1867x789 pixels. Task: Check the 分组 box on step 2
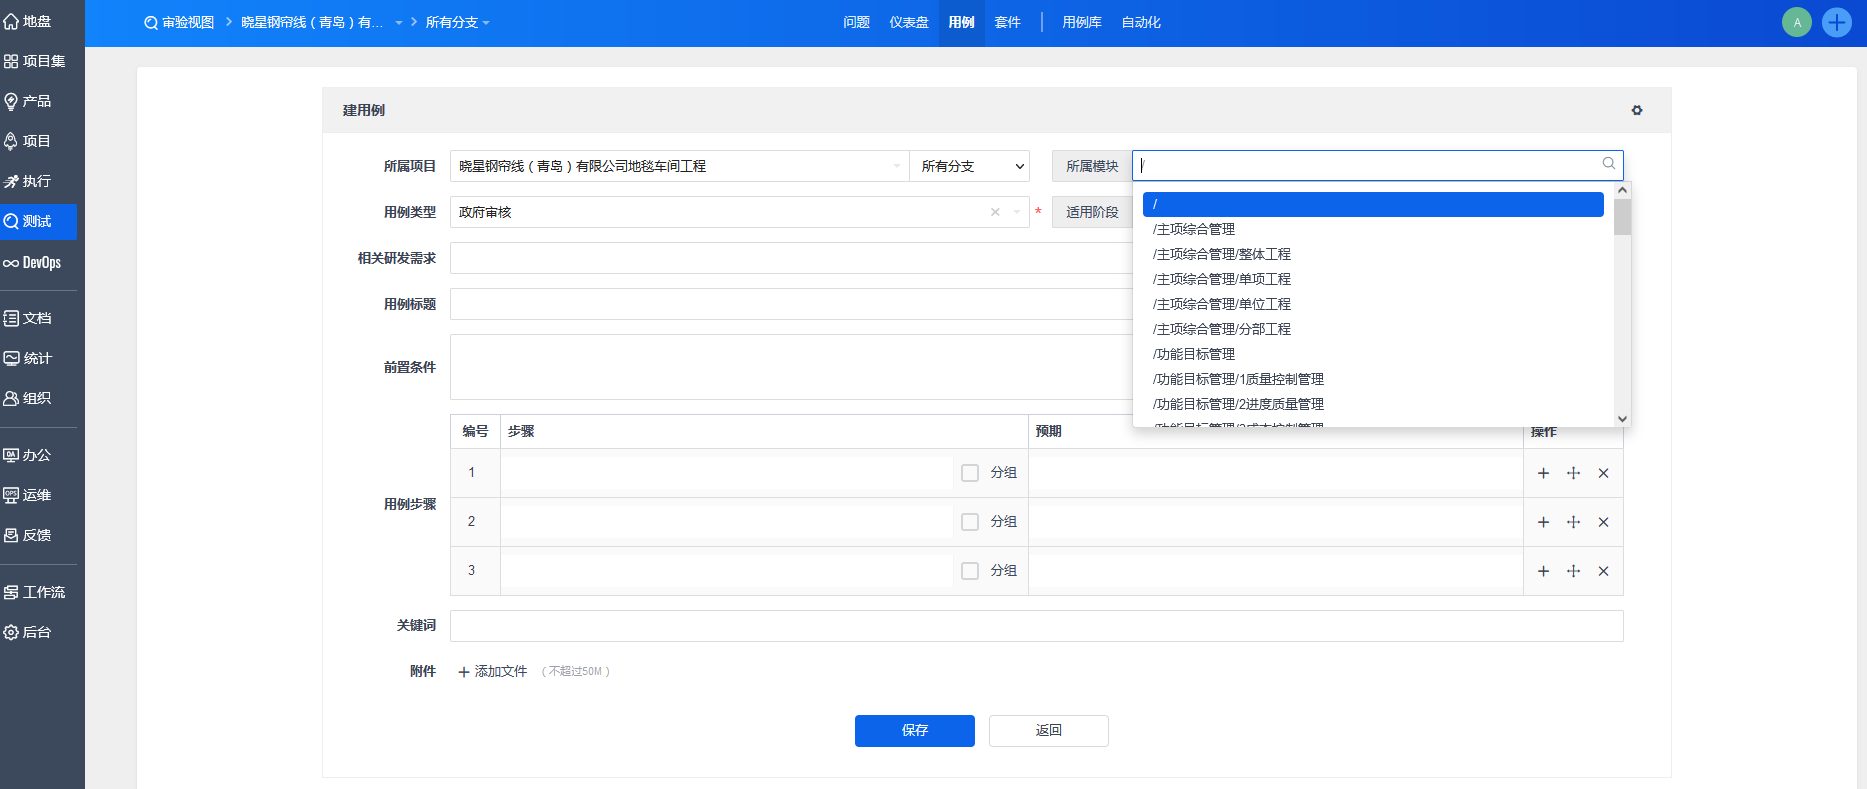969,522
